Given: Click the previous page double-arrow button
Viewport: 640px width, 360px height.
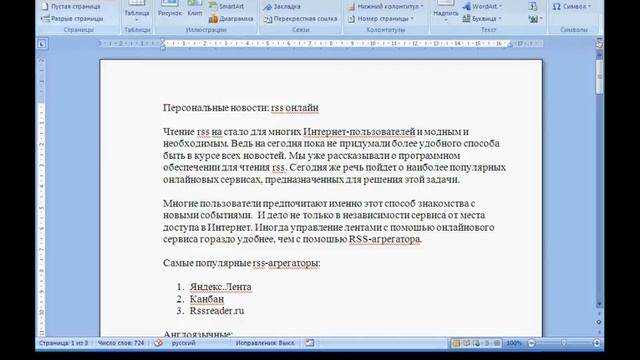Looking at the screenshot, I should tap(599, 314).
